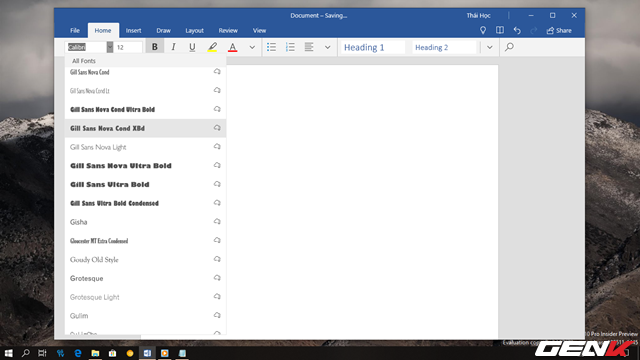Launch Microsoft Edge from taskbar
640x360 pixels.
(78, 353)
